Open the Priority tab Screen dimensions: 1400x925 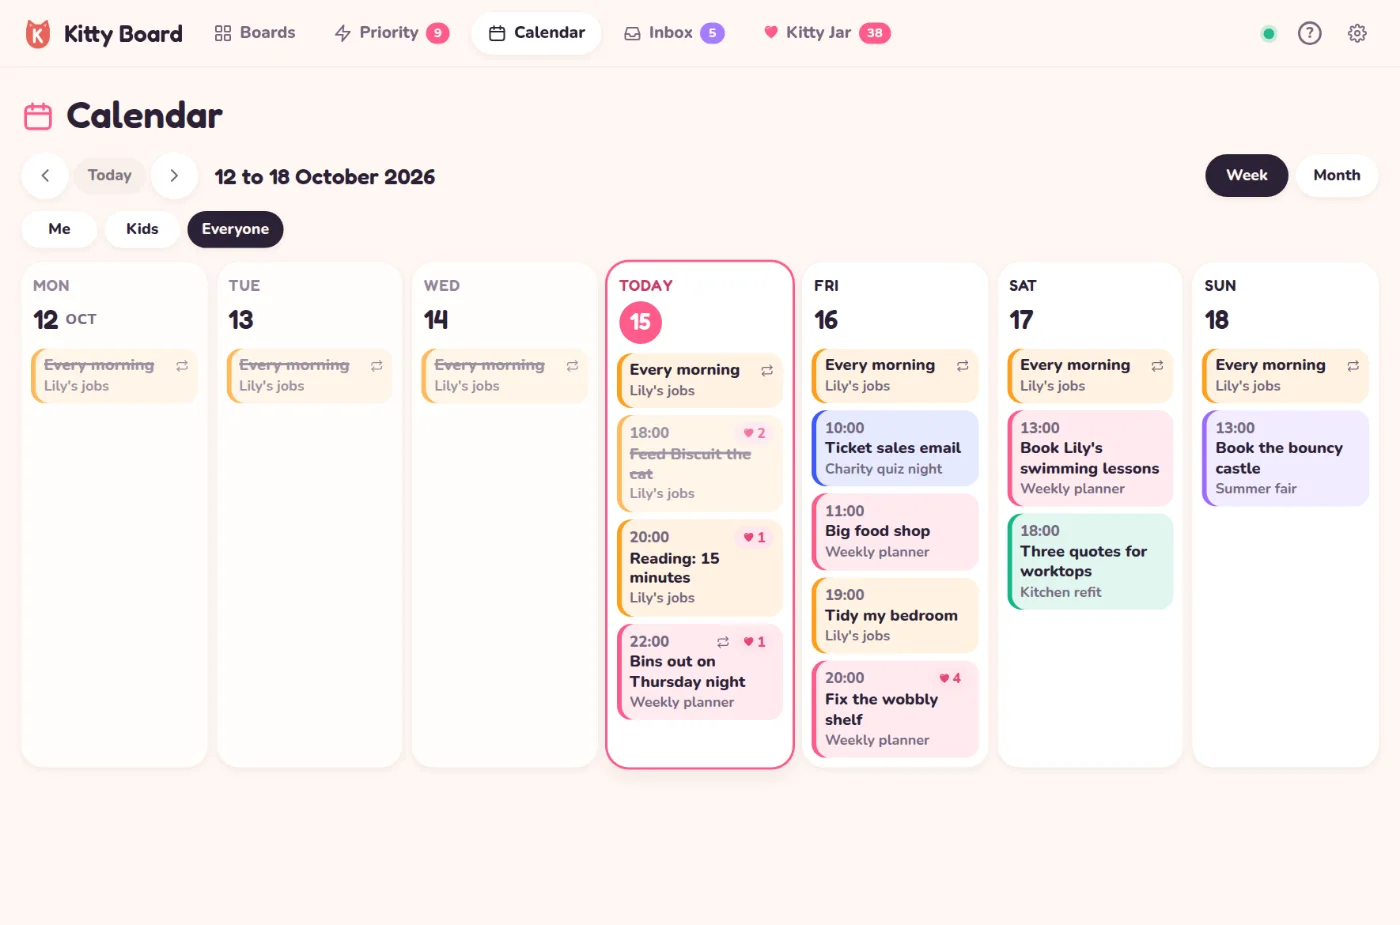click(391, 33)
